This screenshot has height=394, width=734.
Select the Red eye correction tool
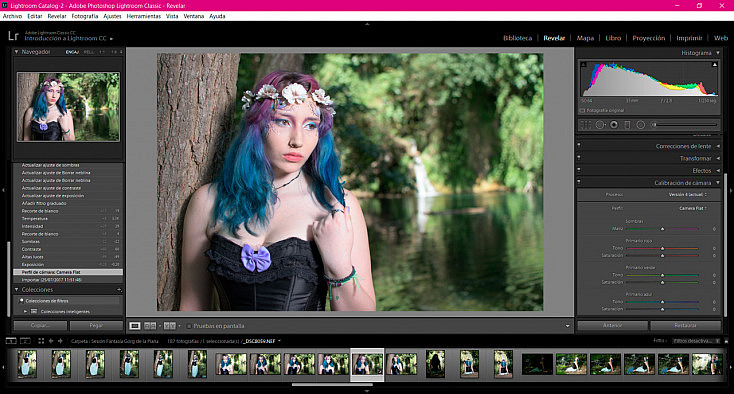614,125
